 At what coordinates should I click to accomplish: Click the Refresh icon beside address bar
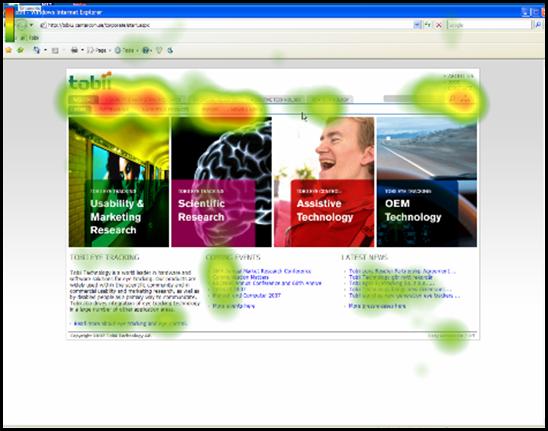(x=428, y=25)
